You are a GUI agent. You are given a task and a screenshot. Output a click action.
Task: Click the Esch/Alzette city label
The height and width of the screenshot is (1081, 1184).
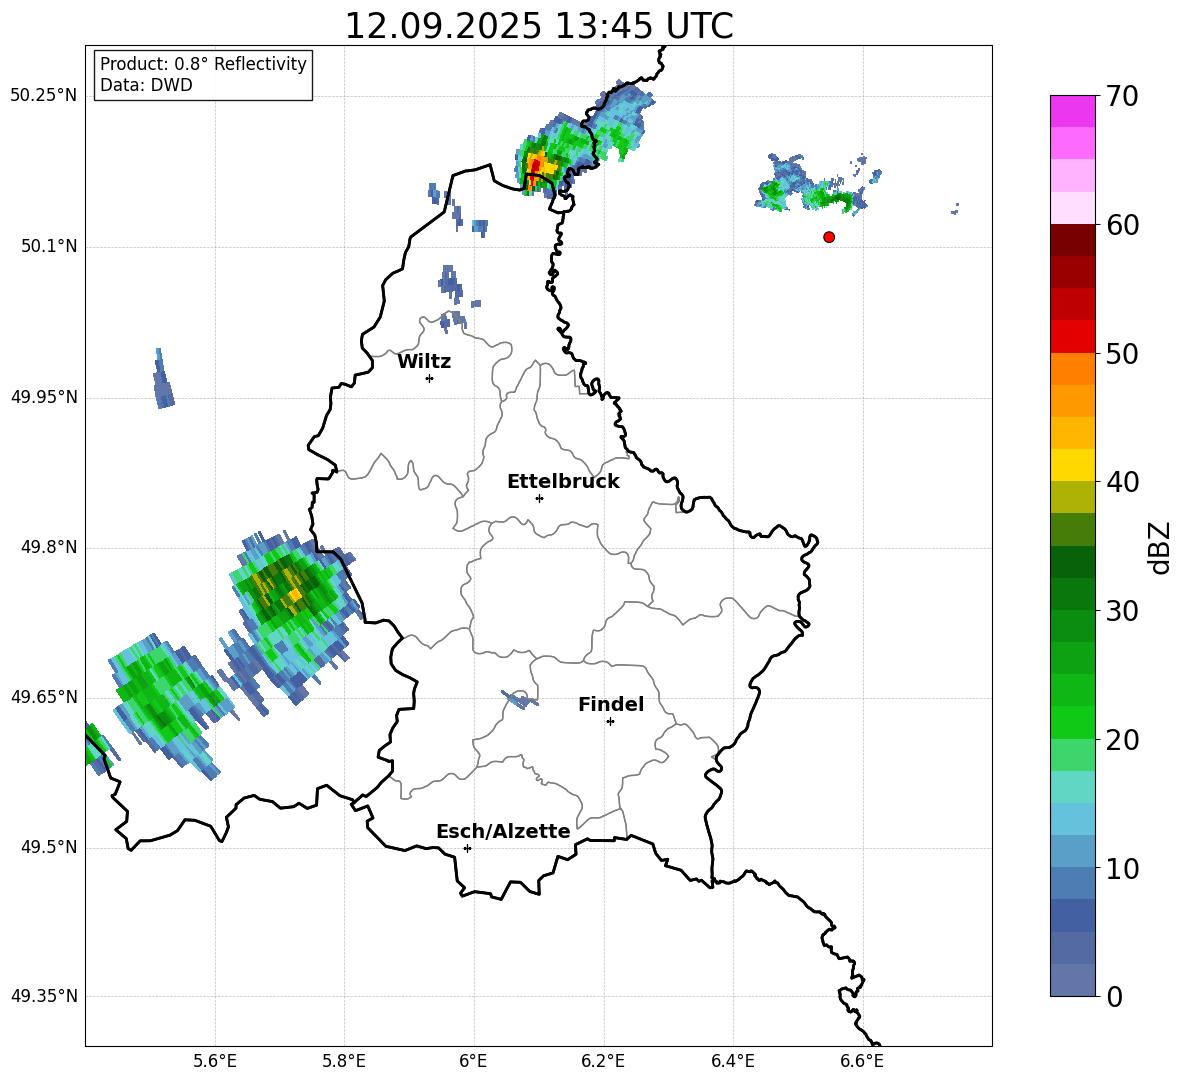(503, 831)
